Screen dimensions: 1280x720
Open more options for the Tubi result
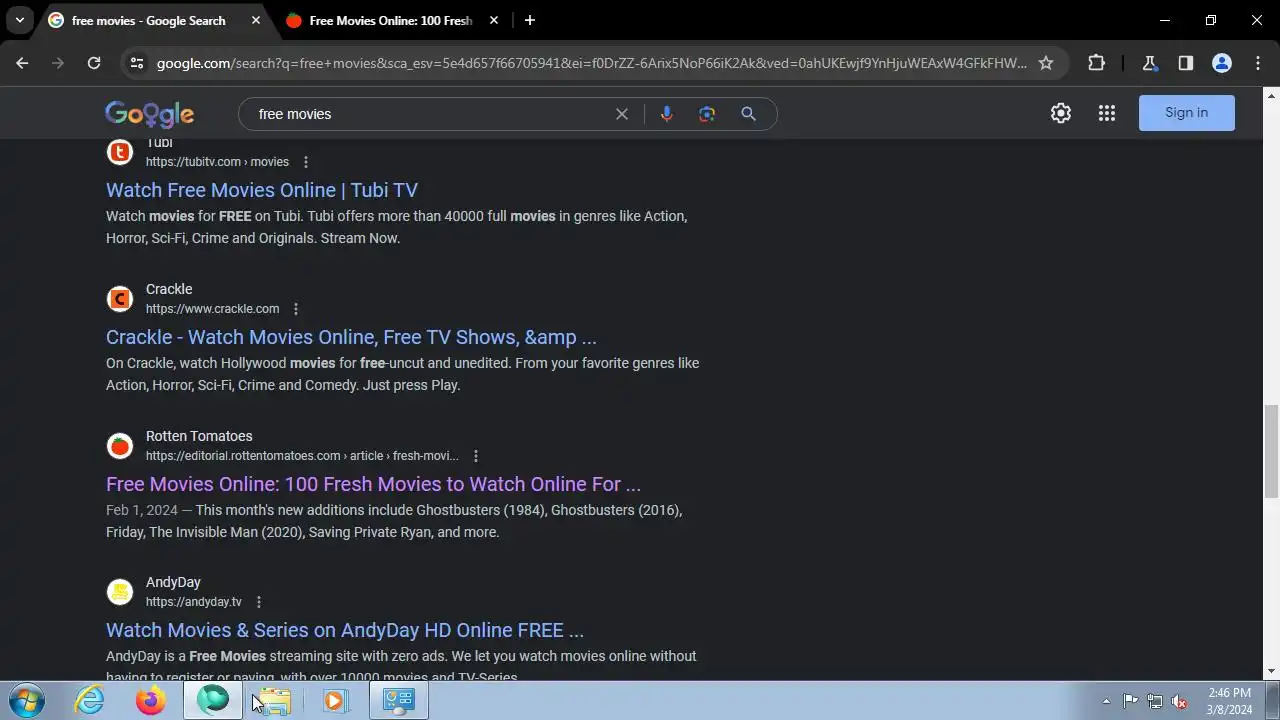click(x=306, y=162)
